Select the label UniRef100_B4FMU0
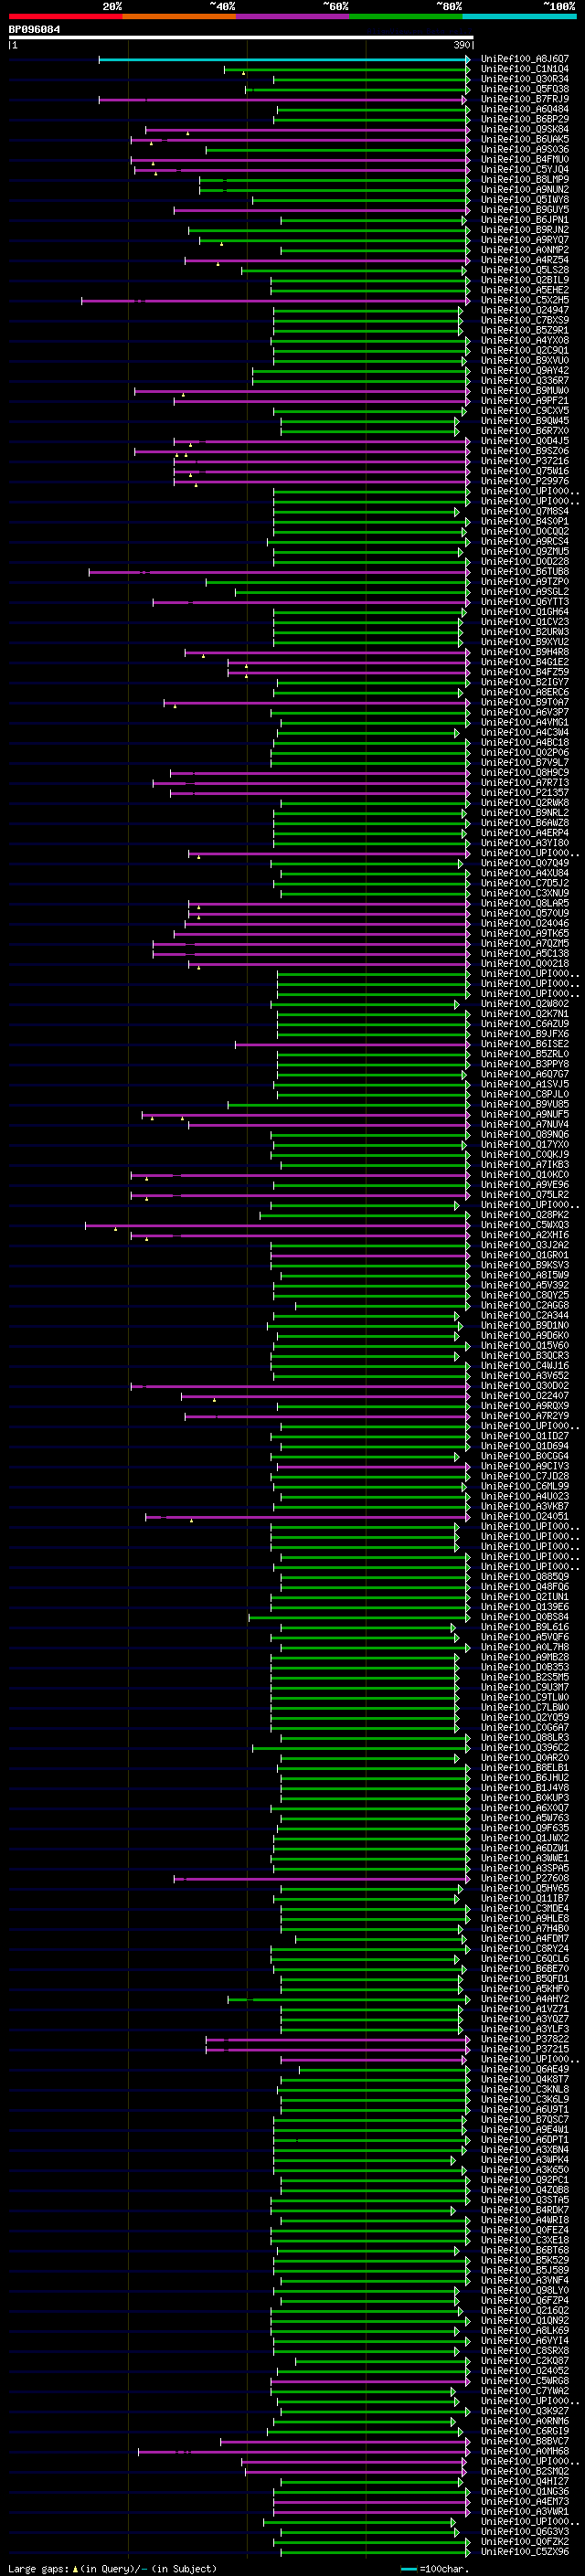This screenshot has width=585, height=2576. click(525, 159)
